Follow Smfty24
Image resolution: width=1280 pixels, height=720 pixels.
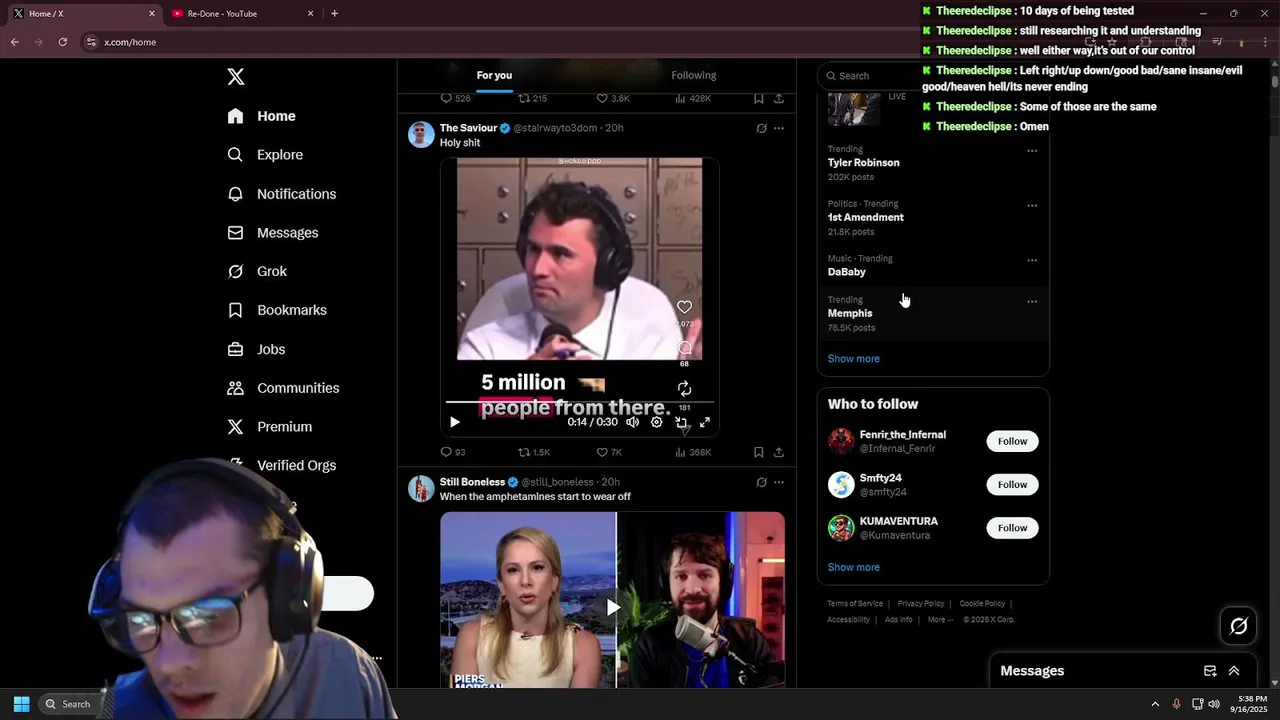pyautogui.click(x=1012, y=484)
